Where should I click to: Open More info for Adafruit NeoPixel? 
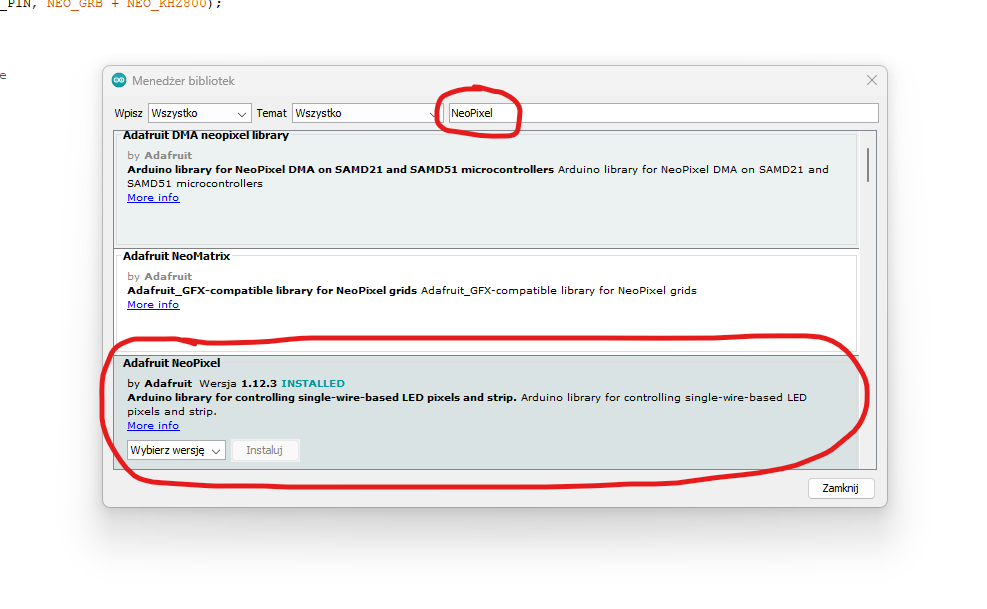click(153, 426)
